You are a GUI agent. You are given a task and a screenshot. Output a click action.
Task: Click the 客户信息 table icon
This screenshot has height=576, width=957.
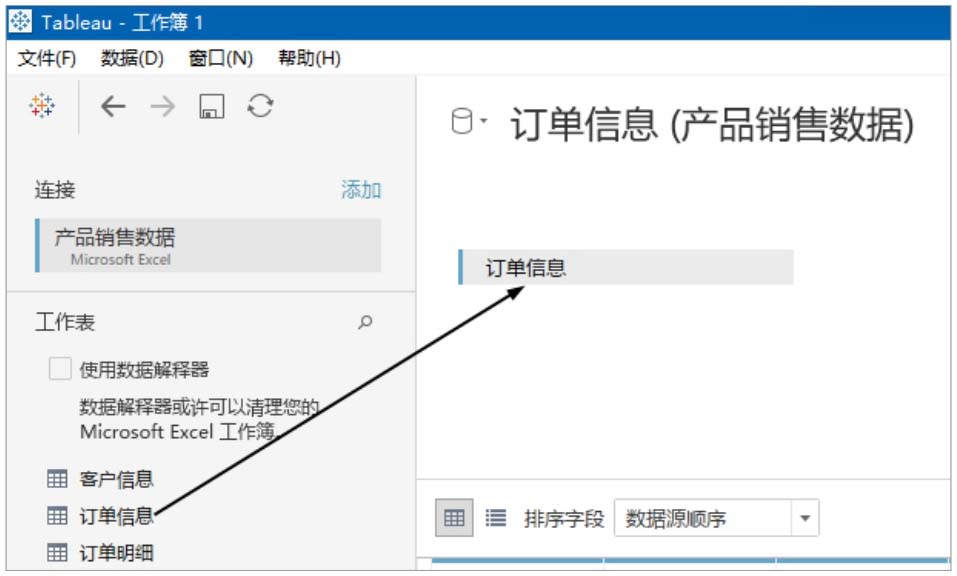click(57, 479)
